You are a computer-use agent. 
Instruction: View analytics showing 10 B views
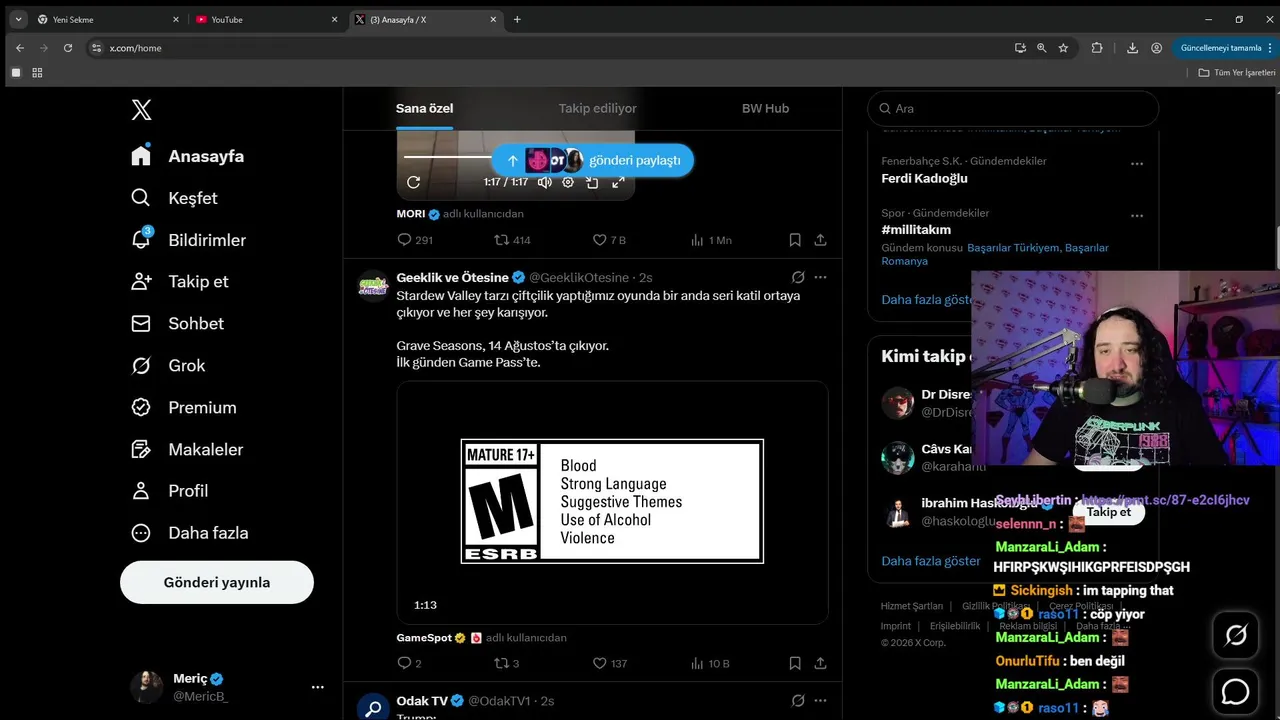pos(710,663)
